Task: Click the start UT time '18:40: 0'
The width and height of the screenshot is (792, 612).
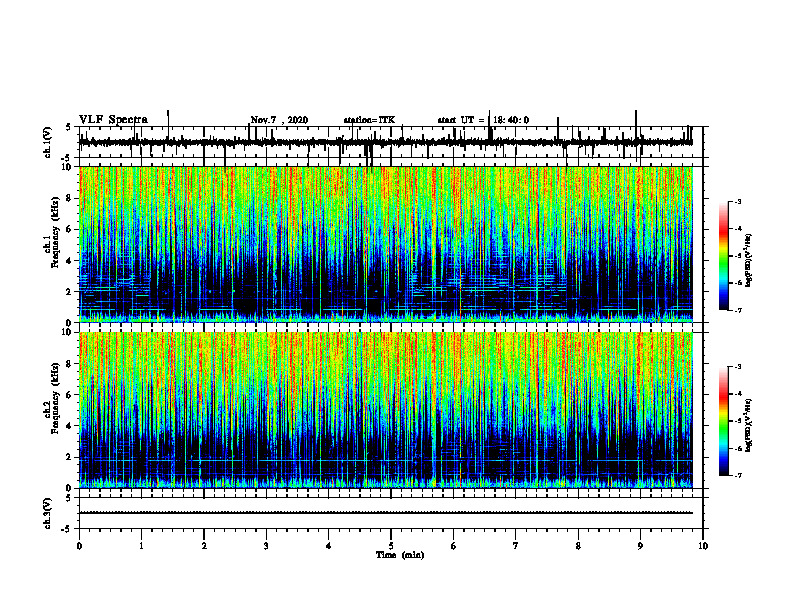Action: pos(511,120)
